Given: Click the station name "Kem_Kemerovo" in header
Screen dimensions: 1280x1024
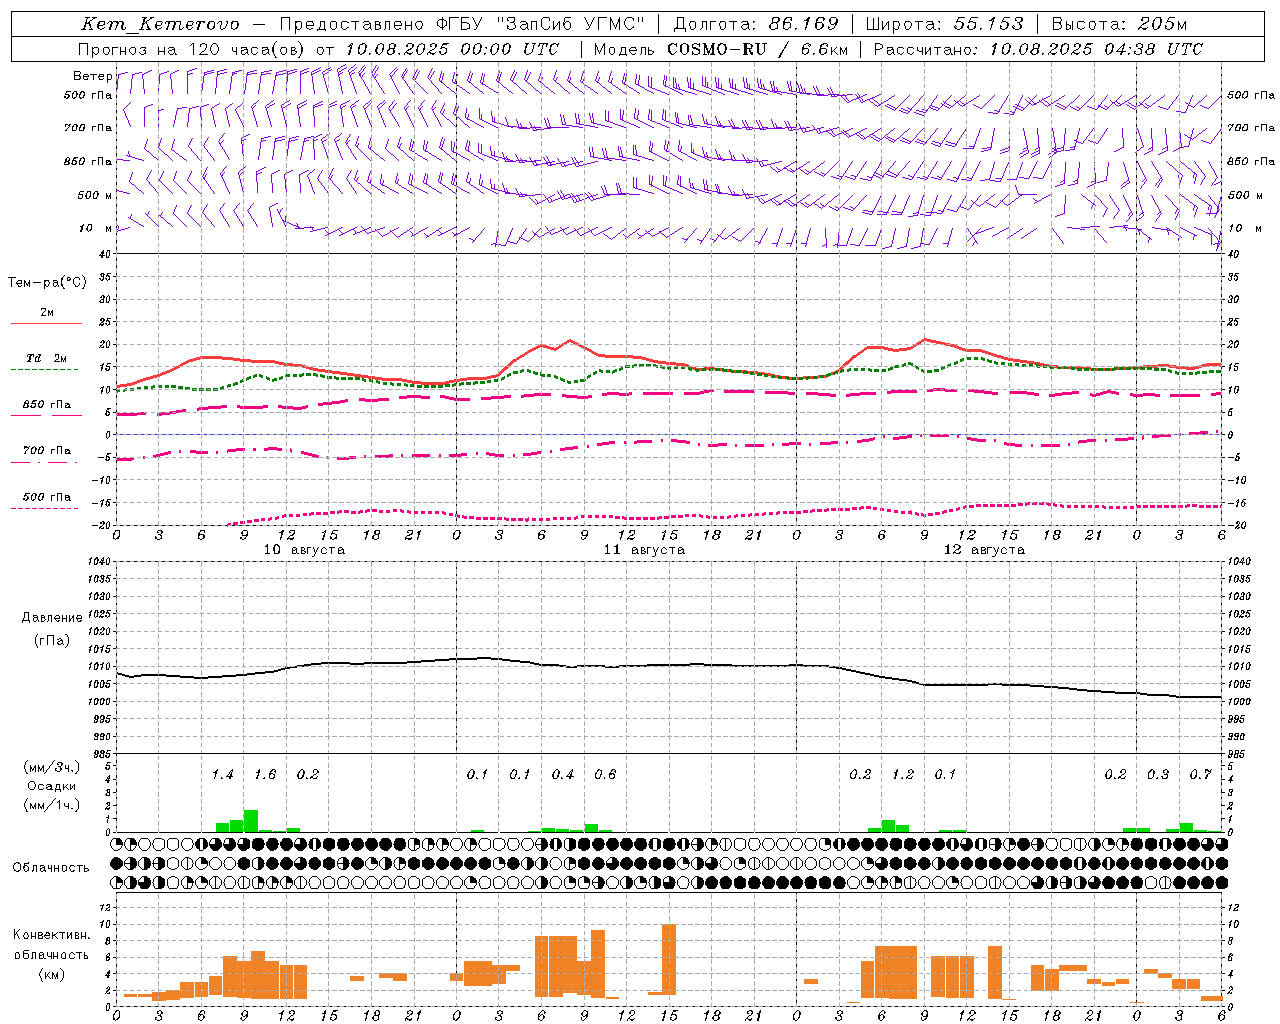Looking at the screenshot, I should point(160,24).
